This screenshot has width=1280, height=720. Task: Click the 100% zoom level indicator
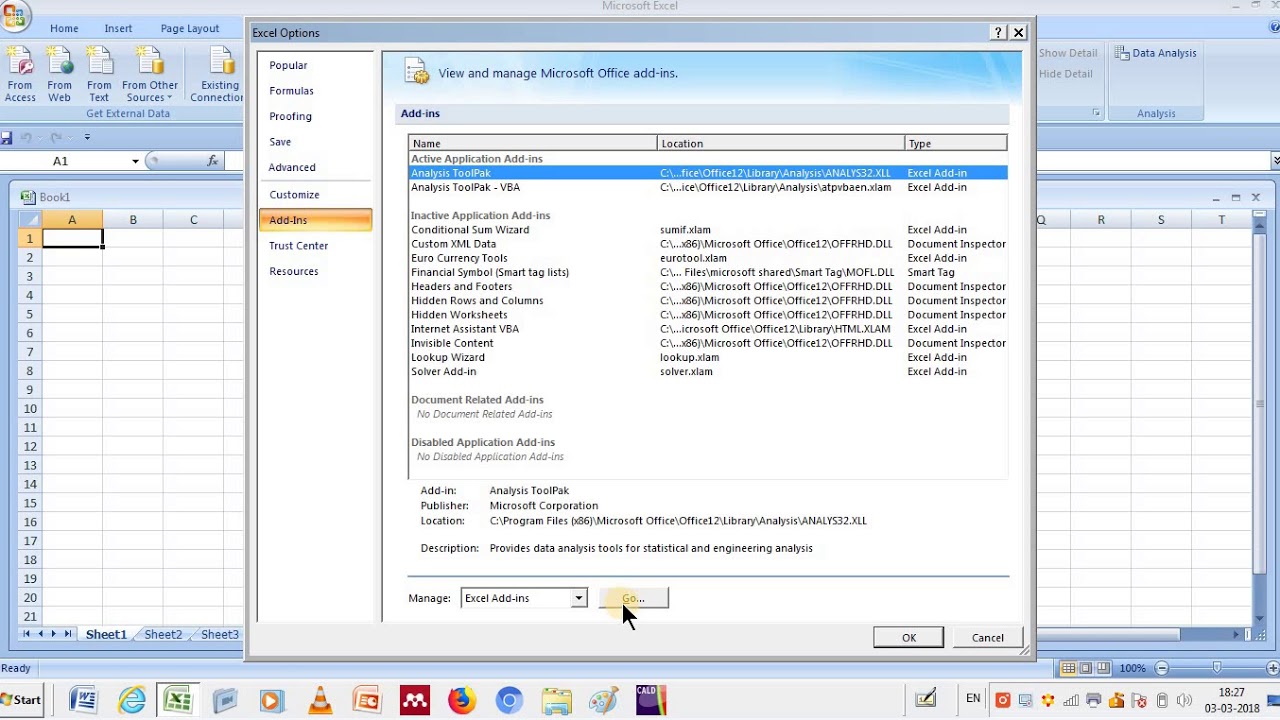[x=1132, y=668]
